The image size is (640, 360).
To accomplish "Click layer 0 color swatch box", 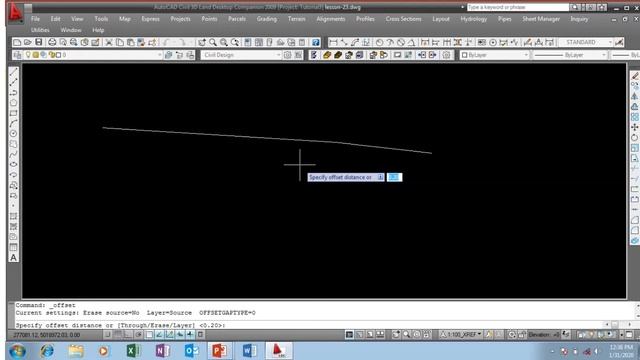I will point(58,55).
